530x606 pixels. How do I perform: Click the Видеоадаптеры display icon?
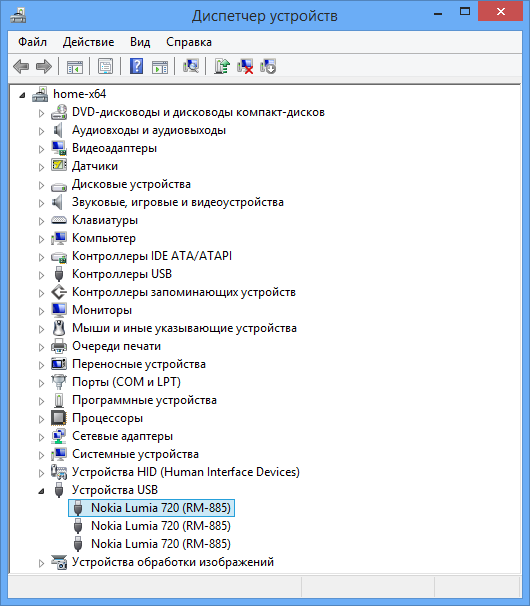coord(59,148)
